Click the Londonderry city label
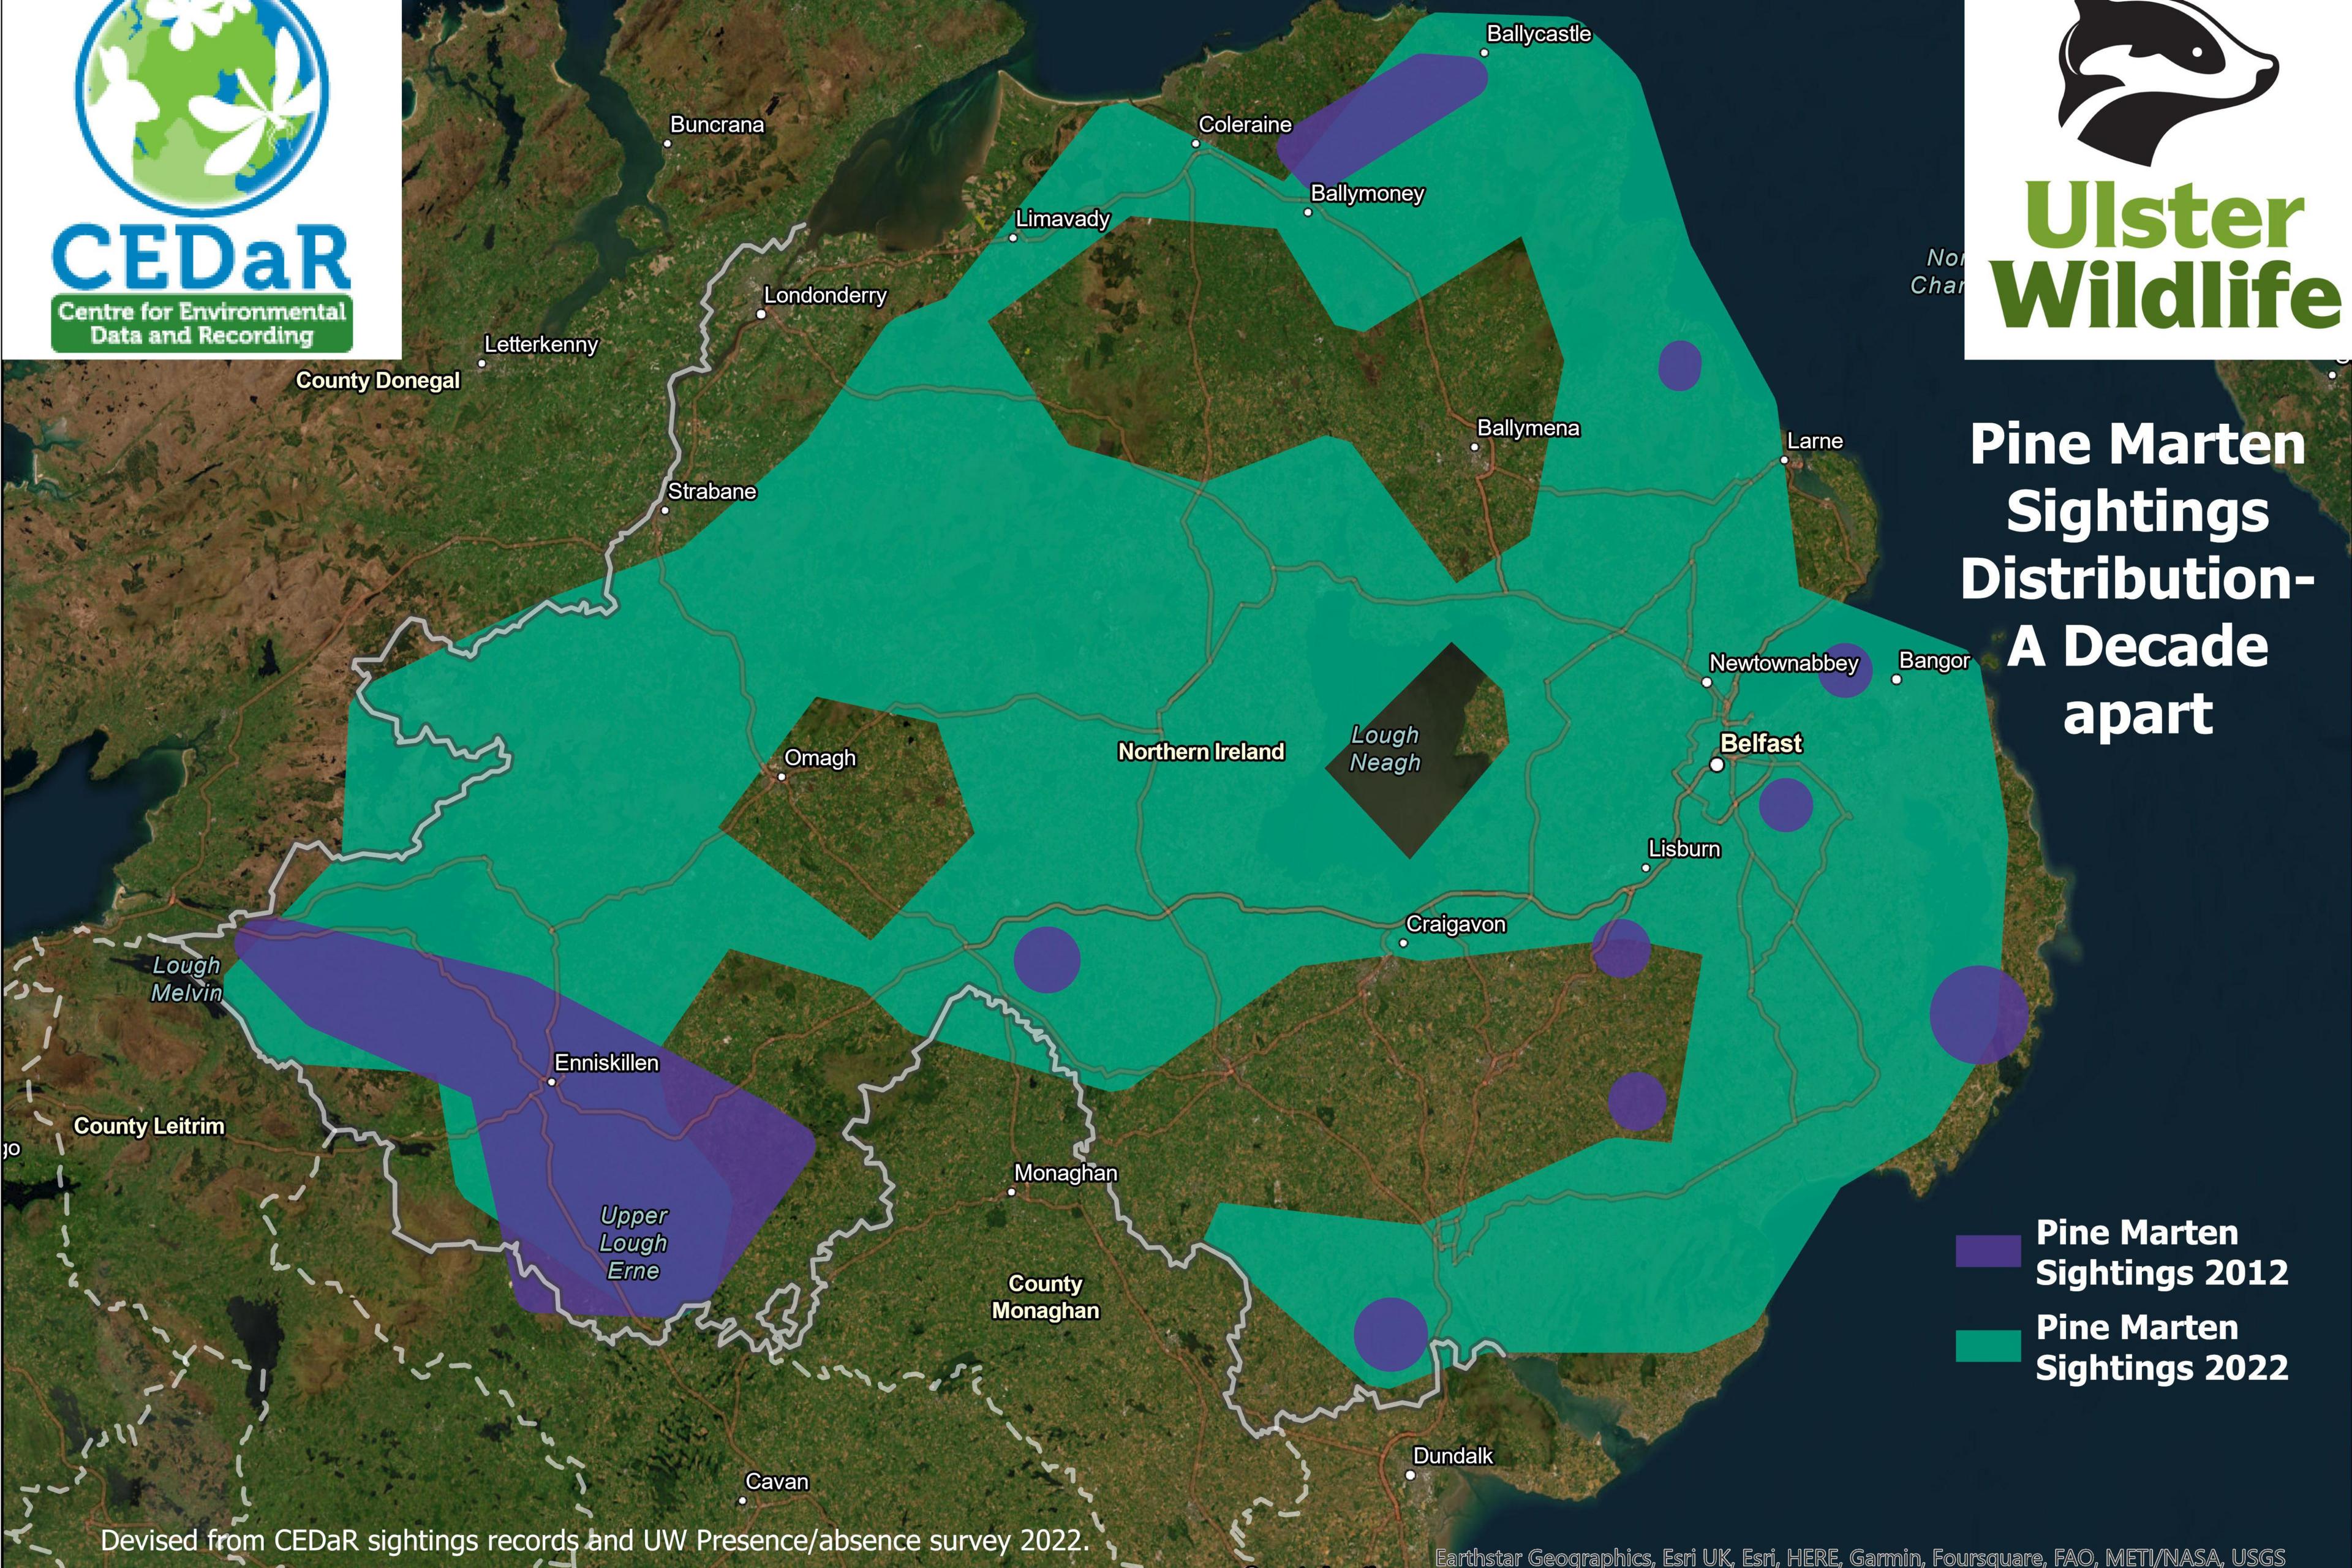The width and height of the screenshot is (2352, 1568). [825, 295]
